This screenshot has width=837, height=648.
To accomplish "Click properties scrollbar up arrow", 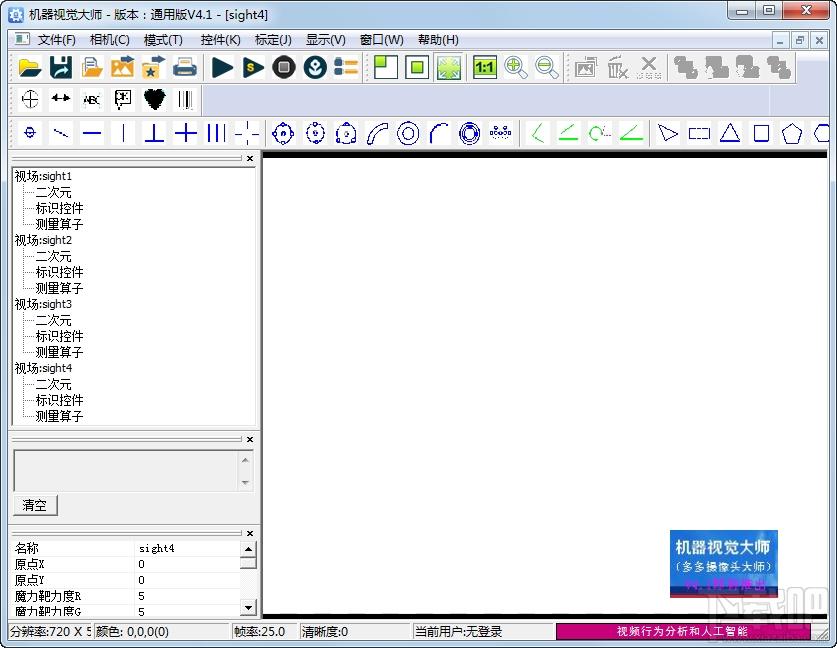I will point(248,549).
